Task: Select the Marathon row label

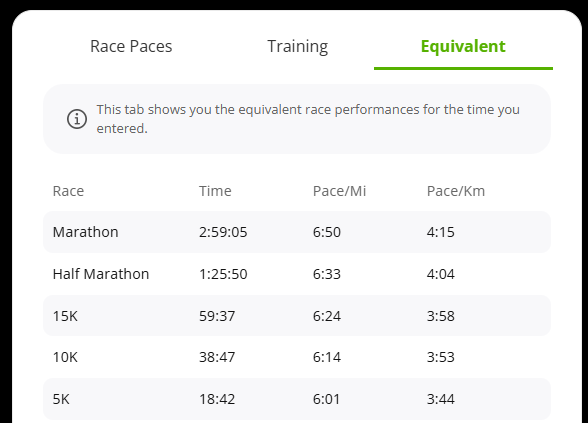Action: pyautogui.click(x=86, y=232)
